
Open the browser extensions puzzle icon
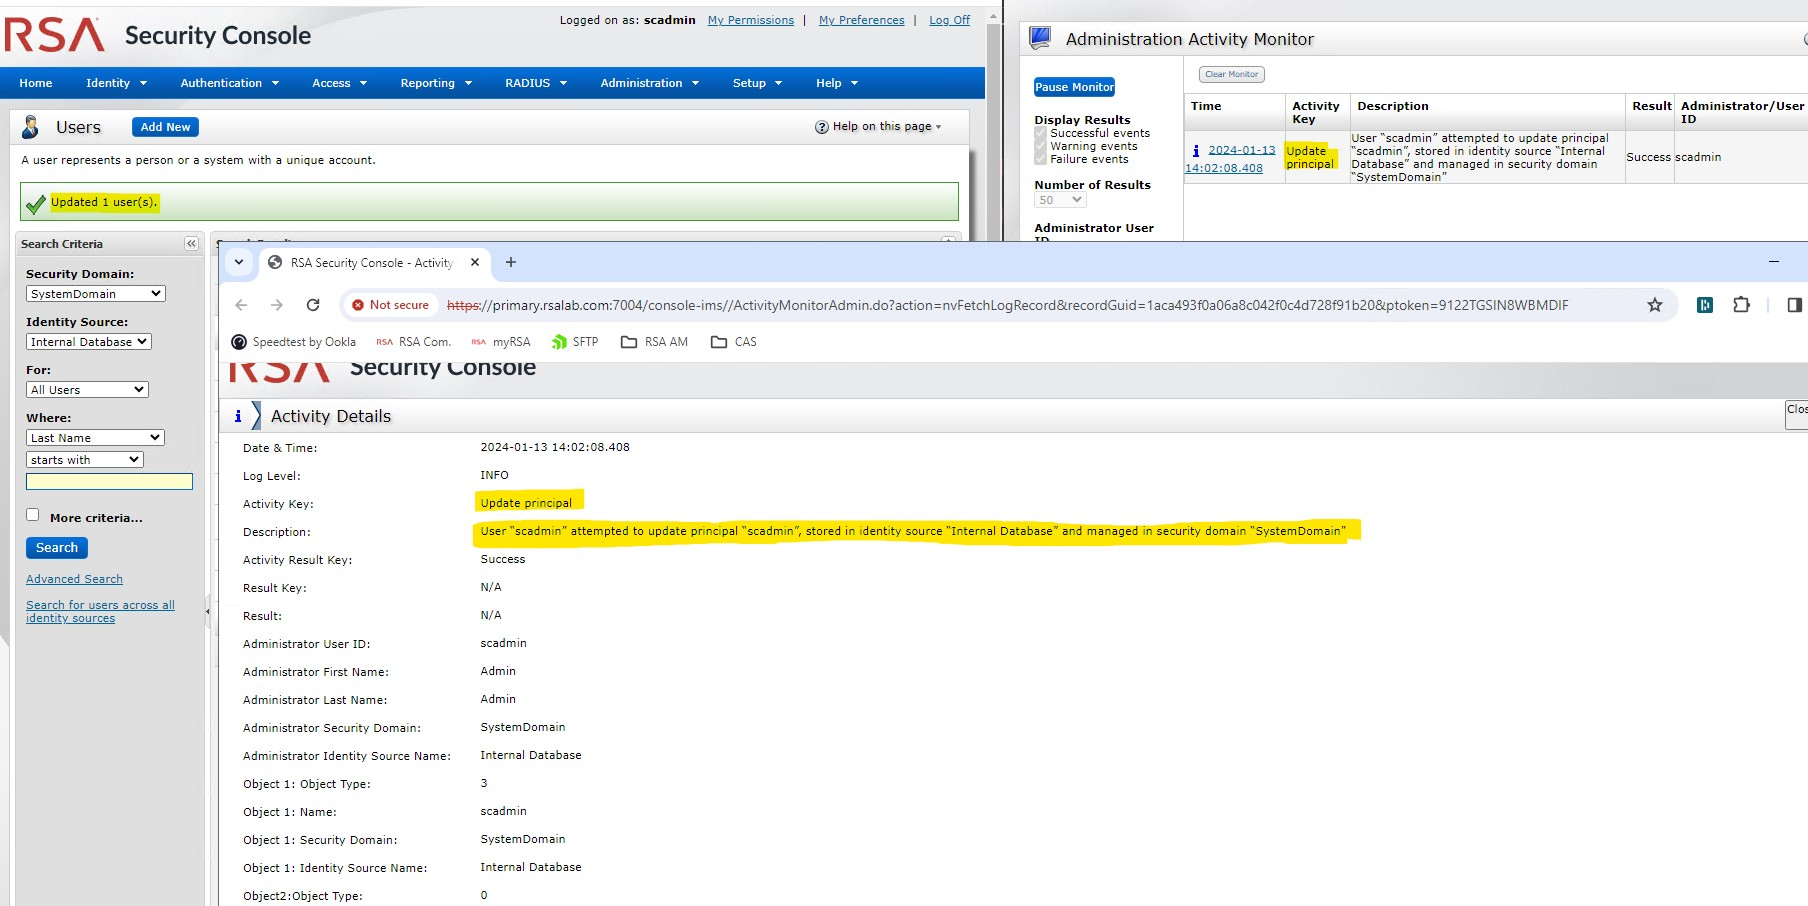(x=1741, y=305)
